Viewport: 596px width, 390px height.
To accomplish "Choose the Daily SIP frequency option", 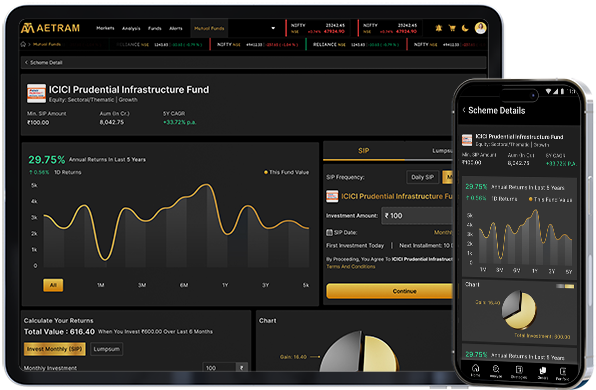I will pos(422,177).
